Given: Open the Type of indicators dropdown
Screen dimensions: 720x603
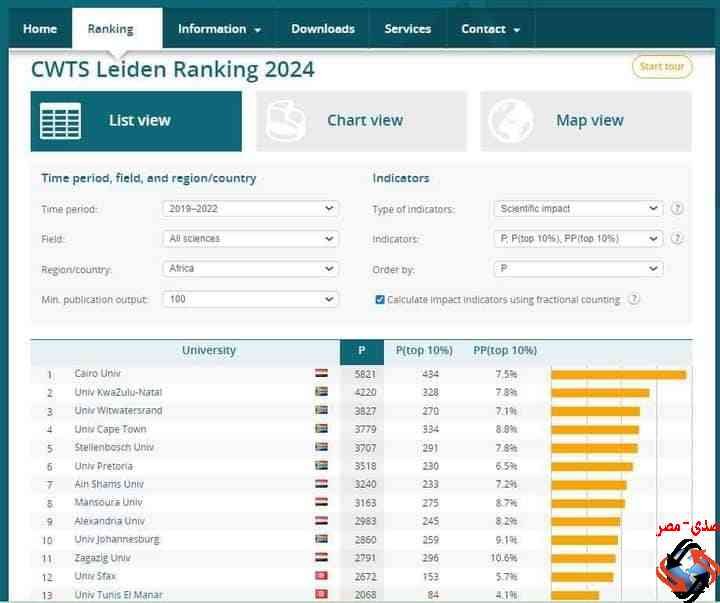Looking at the screenshot, I should pyautogui.click(x=578, y=209).
